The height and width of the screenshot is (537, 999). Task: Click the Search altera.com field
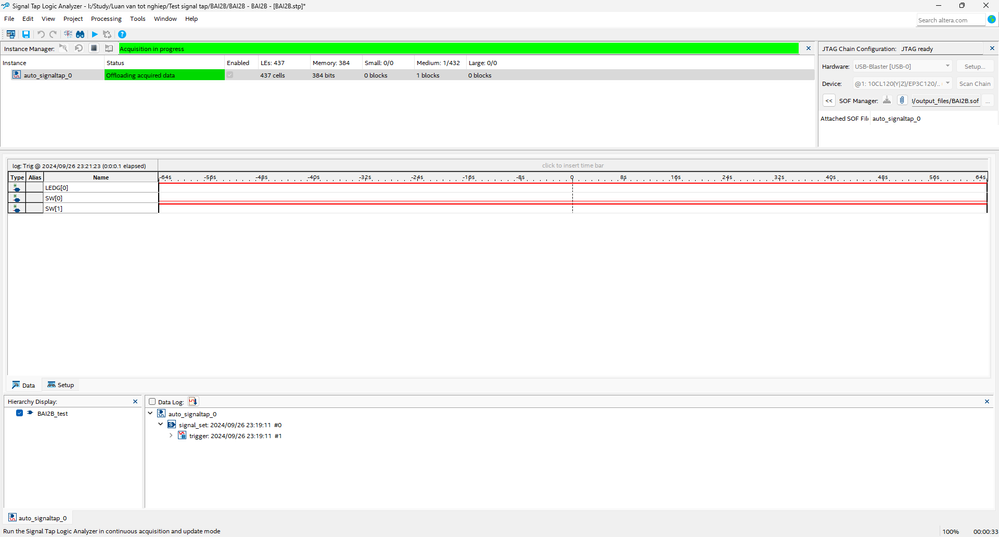pyautogui.click(x=950, y=20)
